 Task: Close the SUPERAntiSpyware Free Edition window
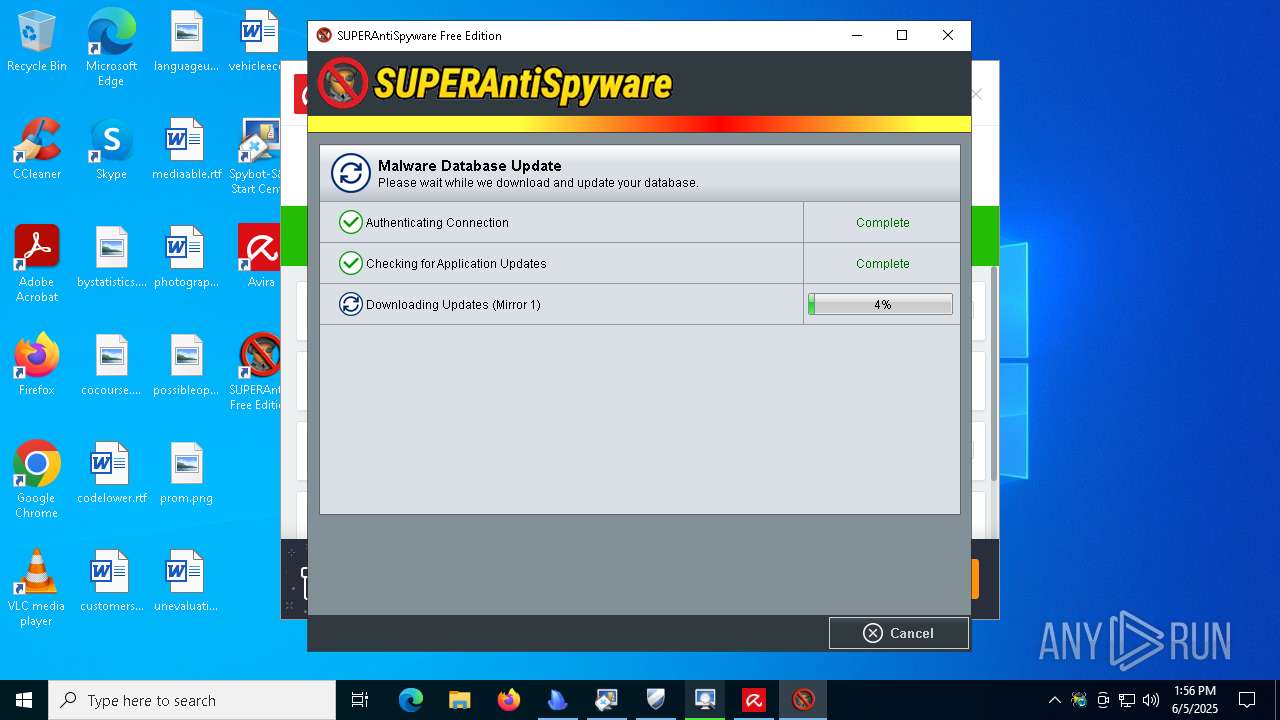(x=948, y=35)
